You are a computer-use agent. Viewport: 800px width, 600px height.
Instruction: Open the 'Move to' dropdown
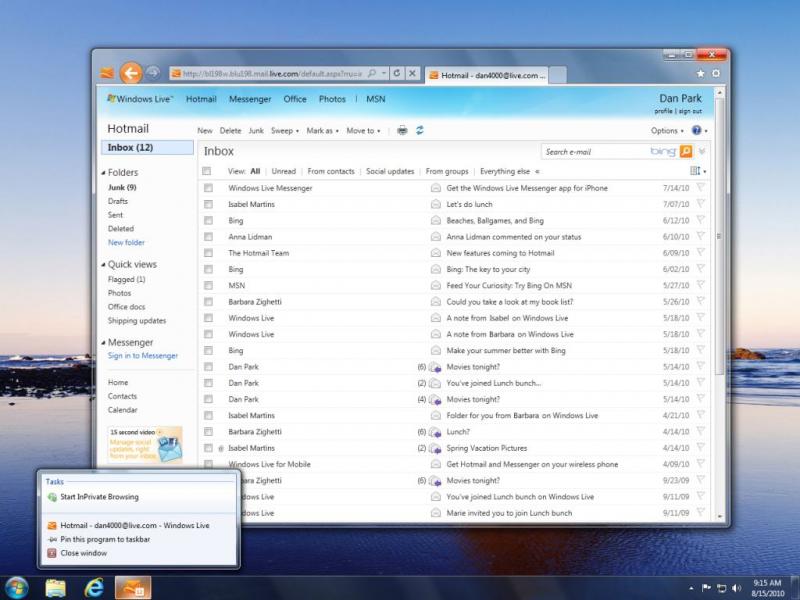(363, 131)
